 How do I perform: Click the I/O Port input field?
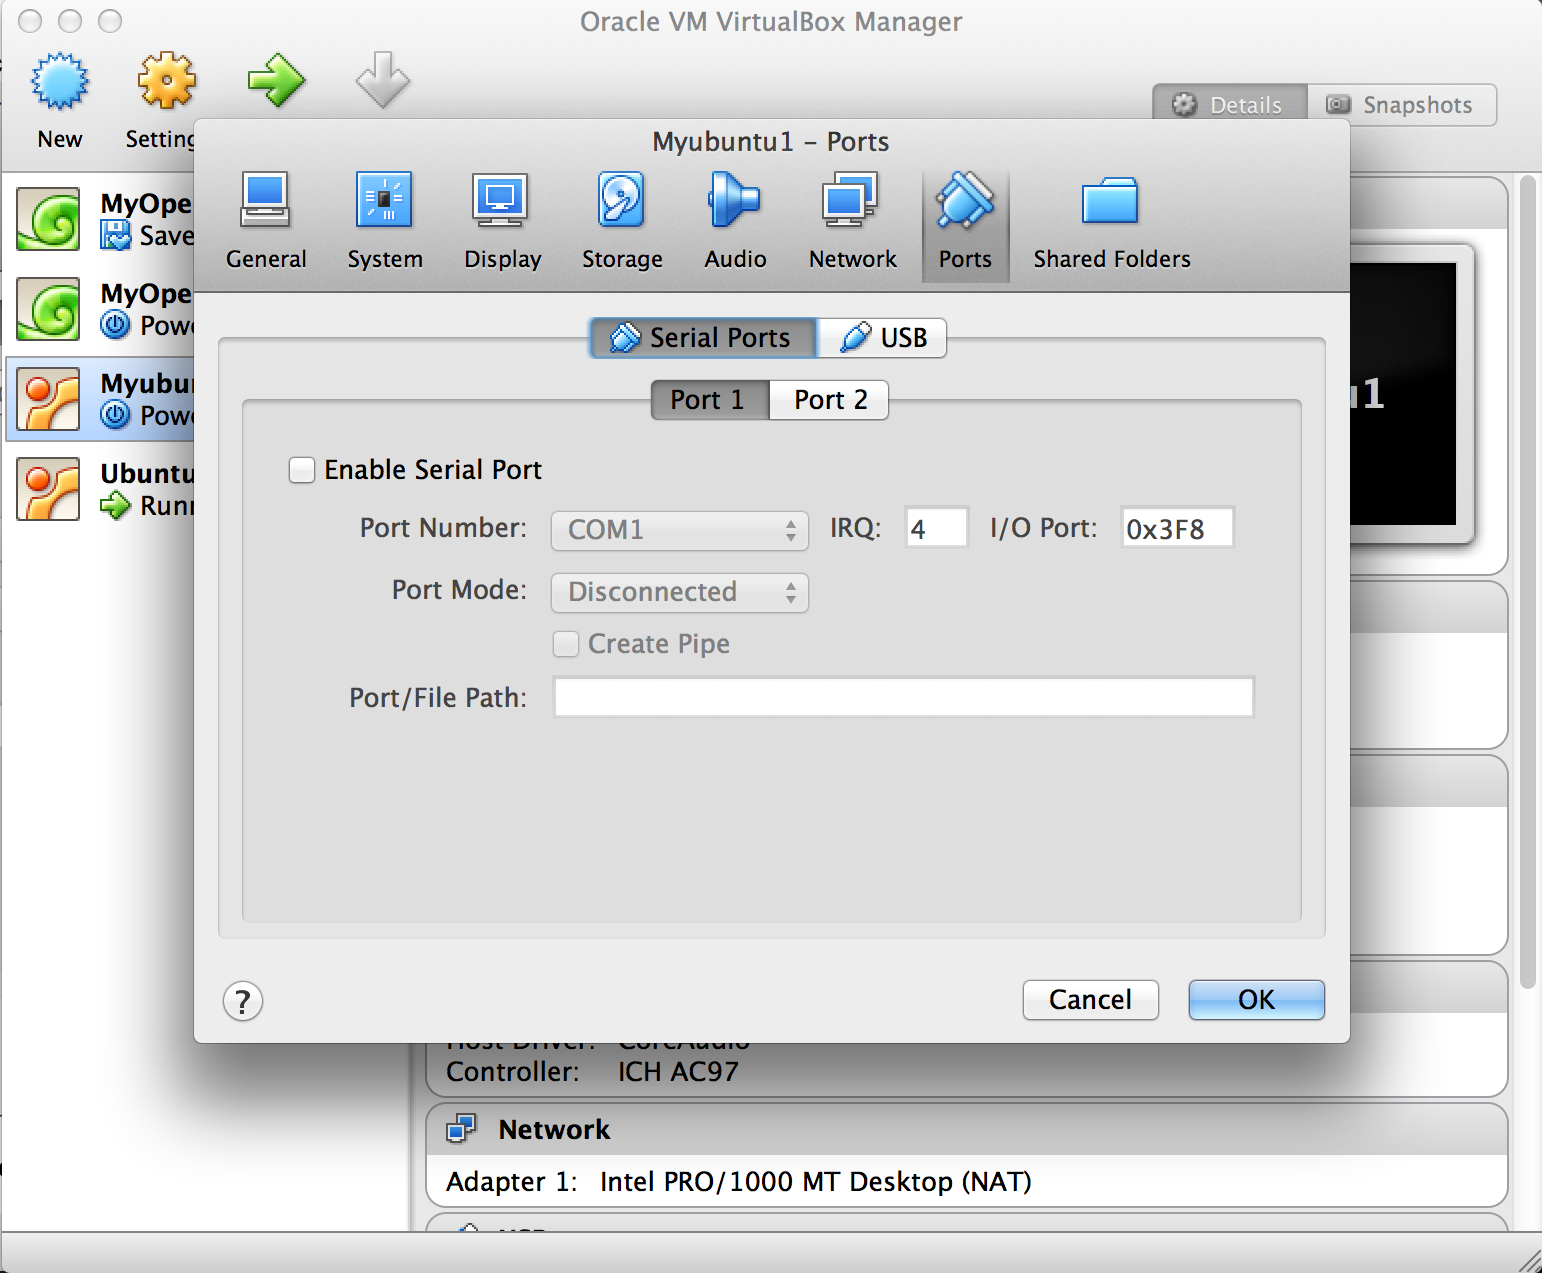click(x=1178, y=528)
